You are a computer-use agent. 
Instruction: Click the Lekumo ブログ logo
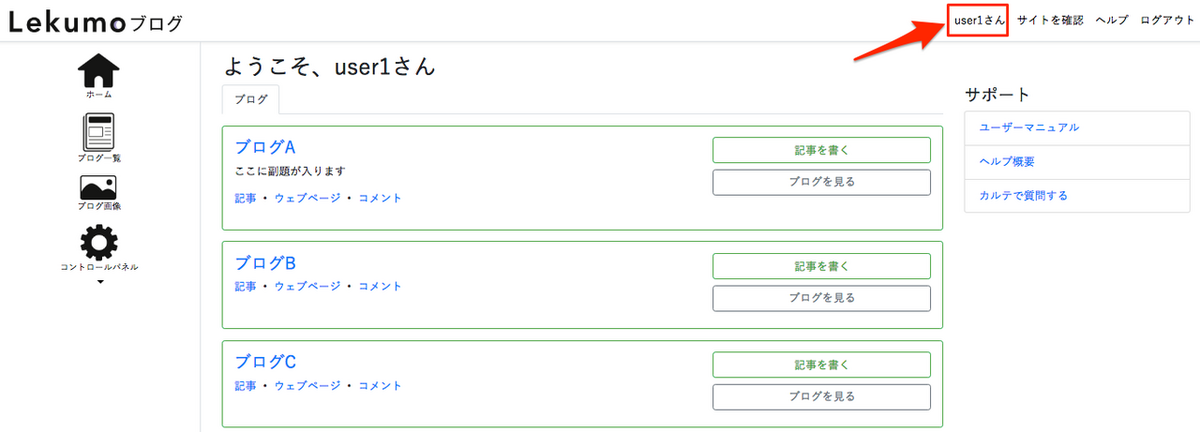coord(96,22)
